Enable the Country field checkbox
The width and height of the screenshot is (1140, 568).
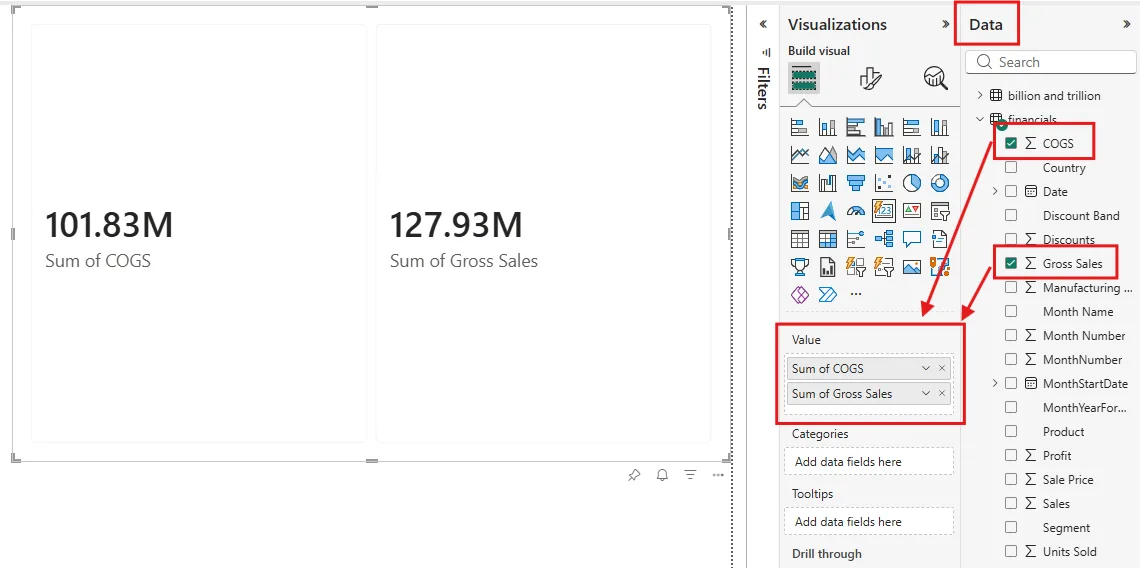pos(1011,167)
